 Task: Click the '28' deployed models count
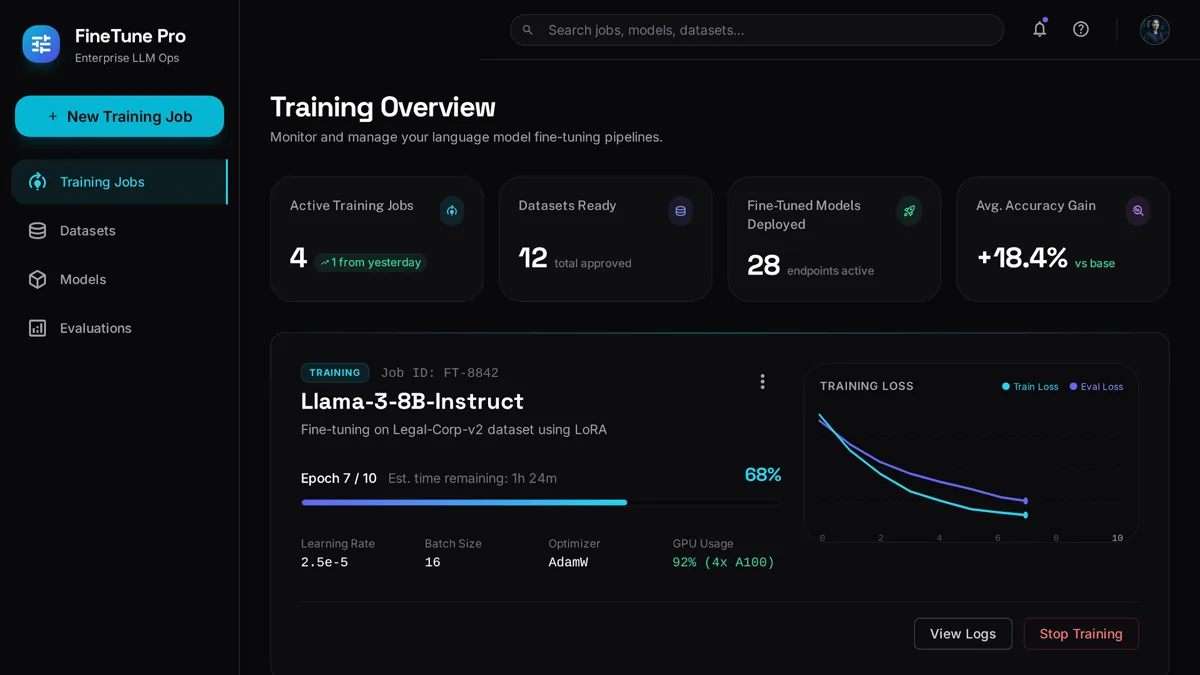(763, 265)
